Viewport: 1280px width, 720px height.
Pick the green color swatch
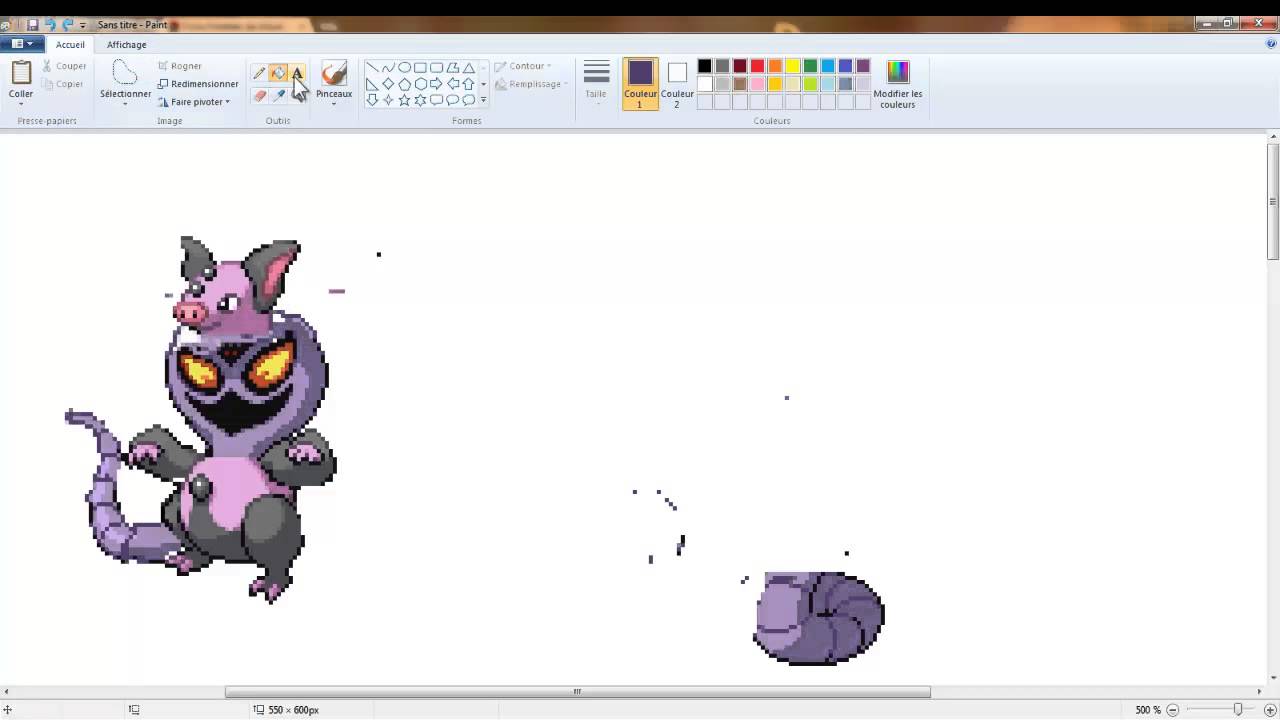coord(811,66)
